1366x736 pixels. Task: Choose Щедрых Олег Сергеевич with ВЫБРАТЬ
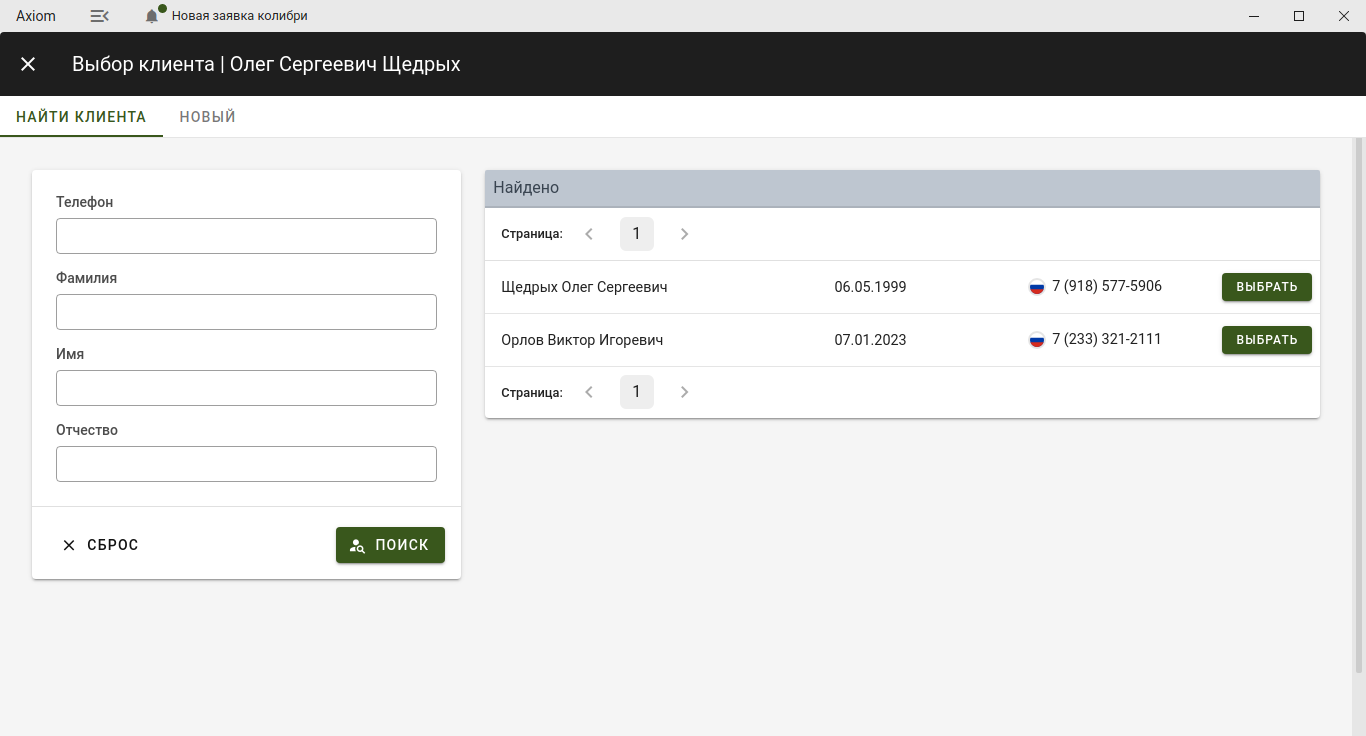coord(1266,287)
